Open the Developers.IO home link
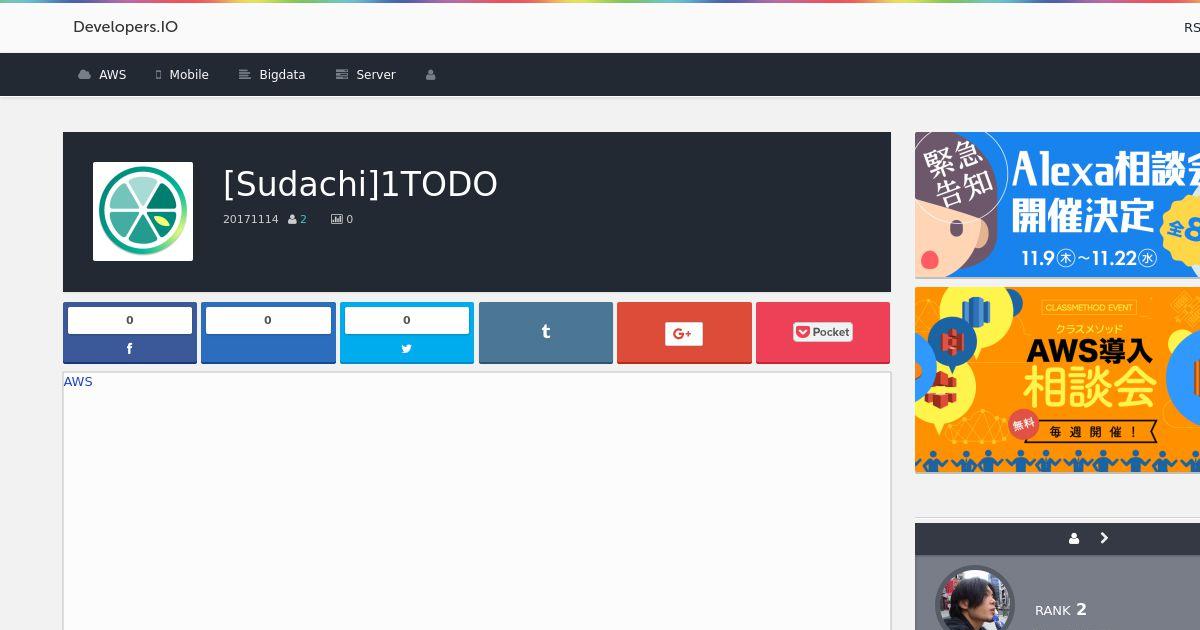1200x630 pixels. [x=125, y=27]
